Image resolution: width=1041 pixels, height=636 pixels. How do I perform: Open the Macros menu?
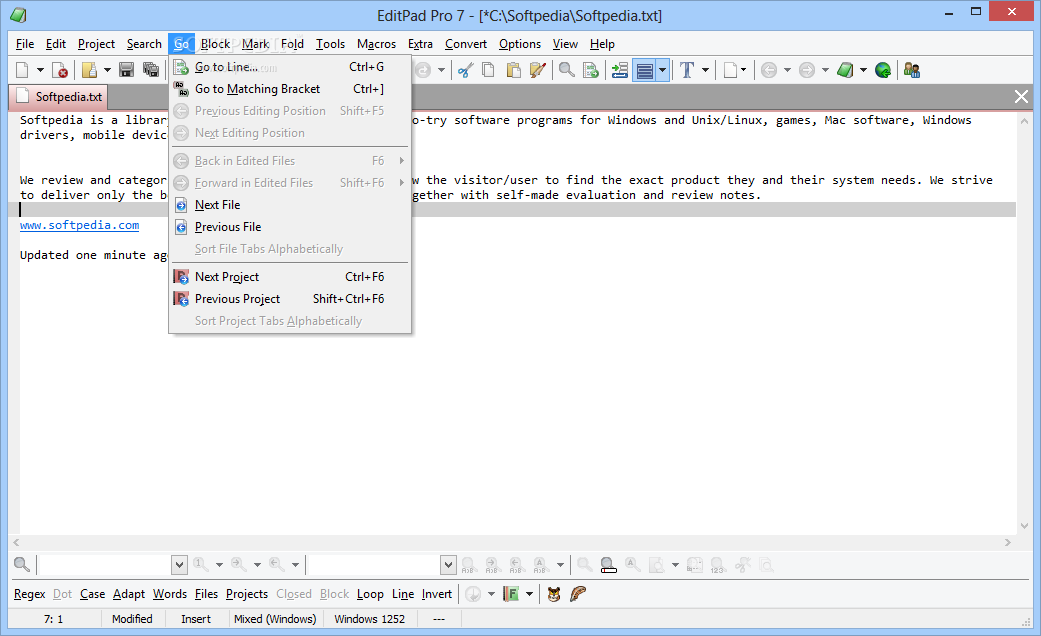(x=376, y=44)
